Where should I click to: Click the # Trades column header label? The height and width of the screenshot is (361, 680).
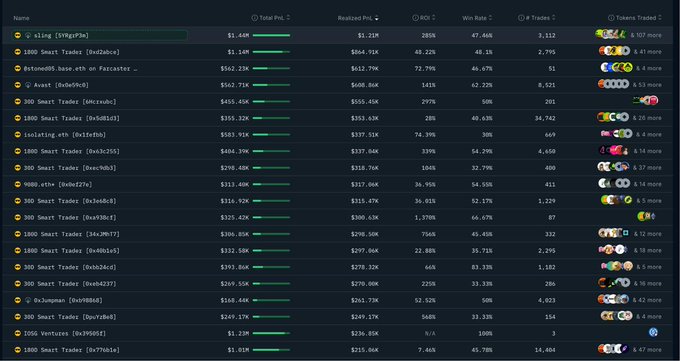537,18
